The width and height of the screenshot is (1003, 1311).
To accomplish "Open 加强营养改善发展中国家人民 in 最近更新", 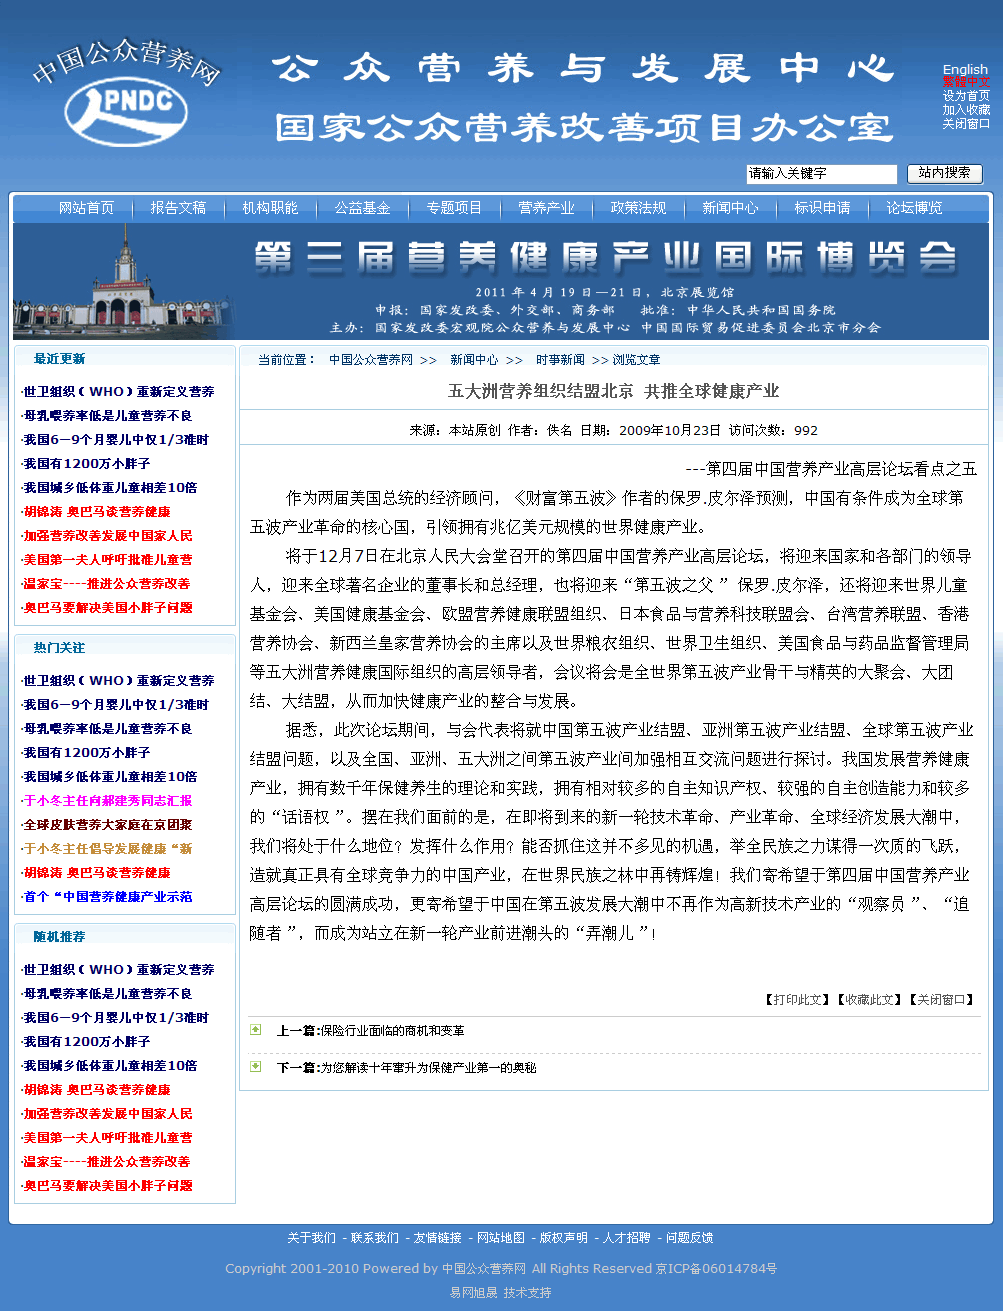I will 108,536.
